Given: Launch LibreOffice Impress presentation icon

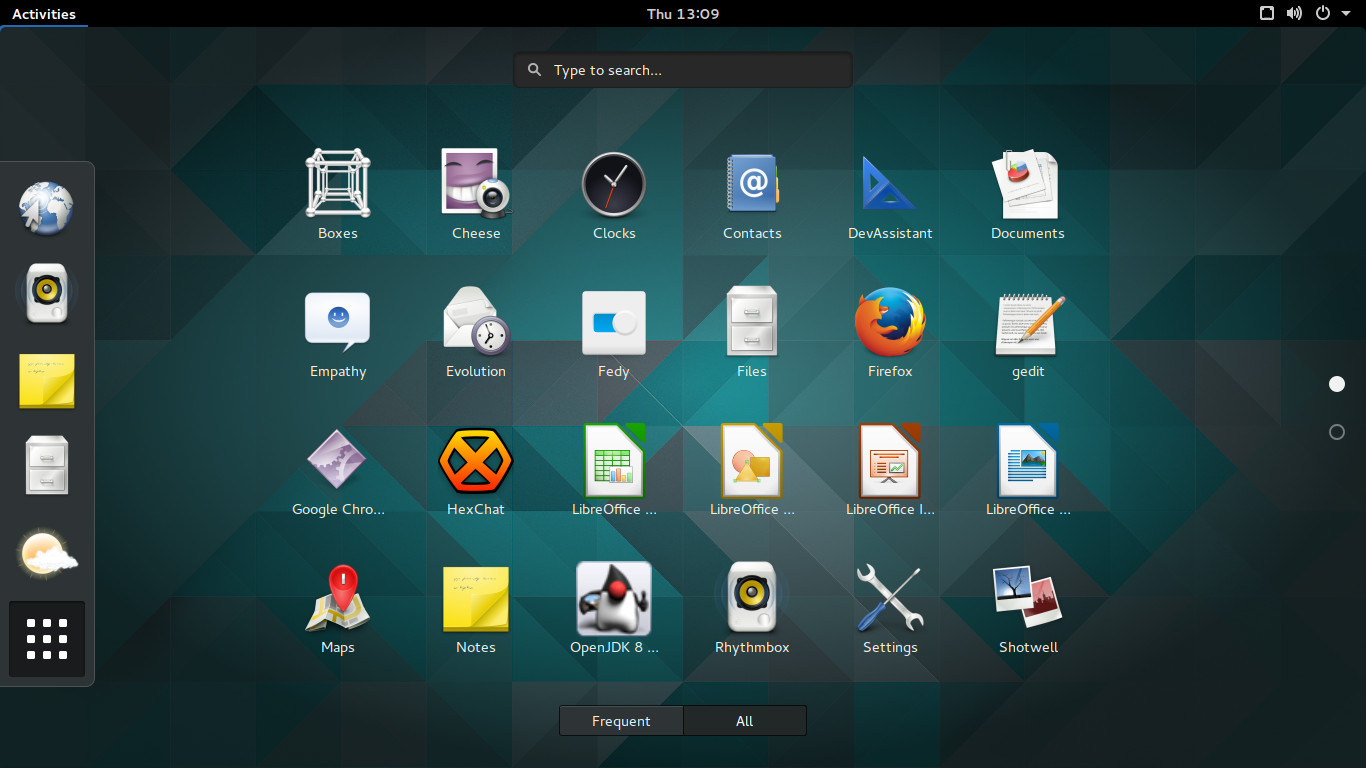Looking at the screenshot, I should click(x=890, y=460).
